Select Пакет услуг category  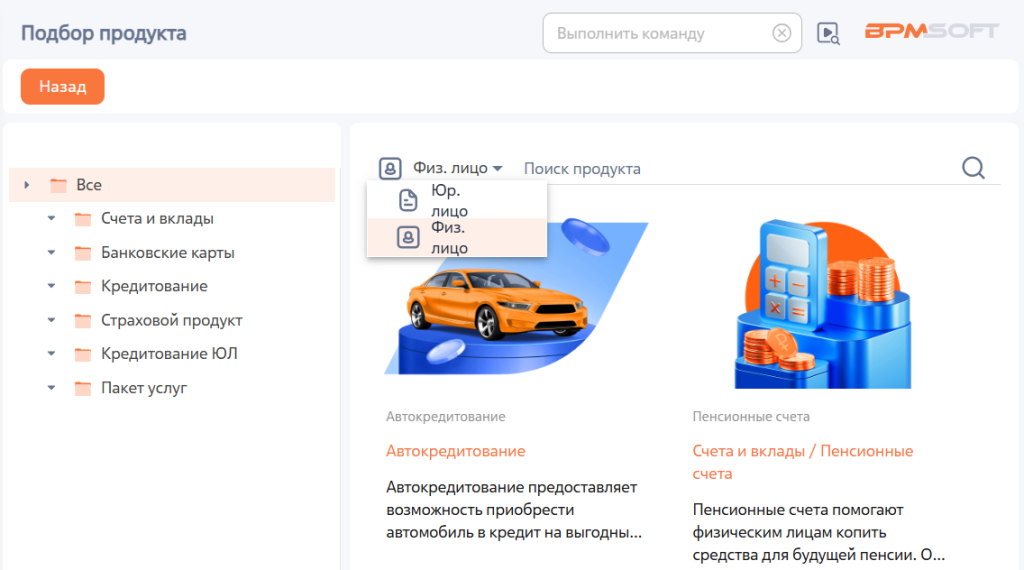[144, 388]
